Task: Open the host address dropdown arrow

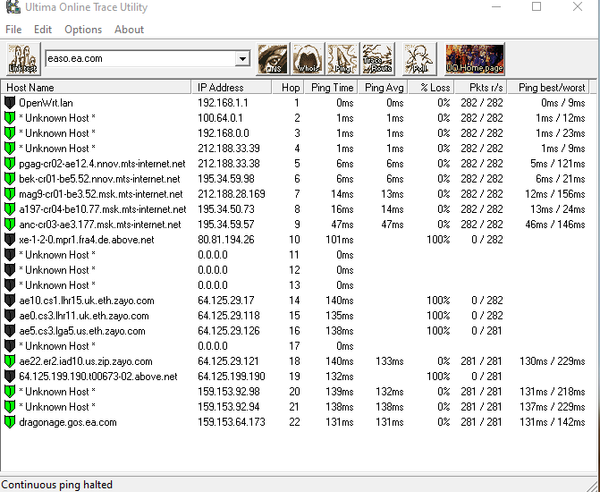Action: (242, 59)
